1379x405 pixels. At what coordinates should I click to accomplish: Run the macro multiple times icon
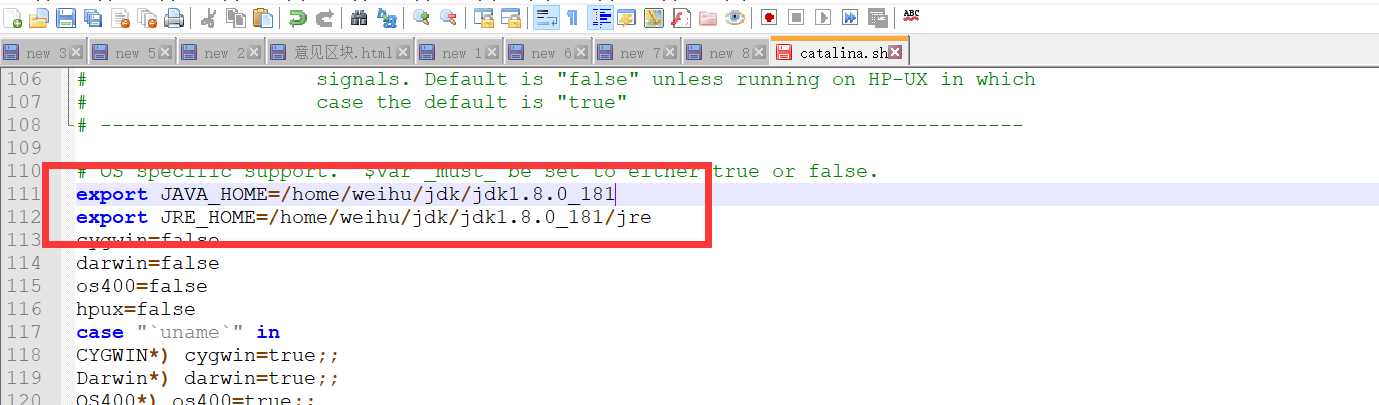click(850, 18)
